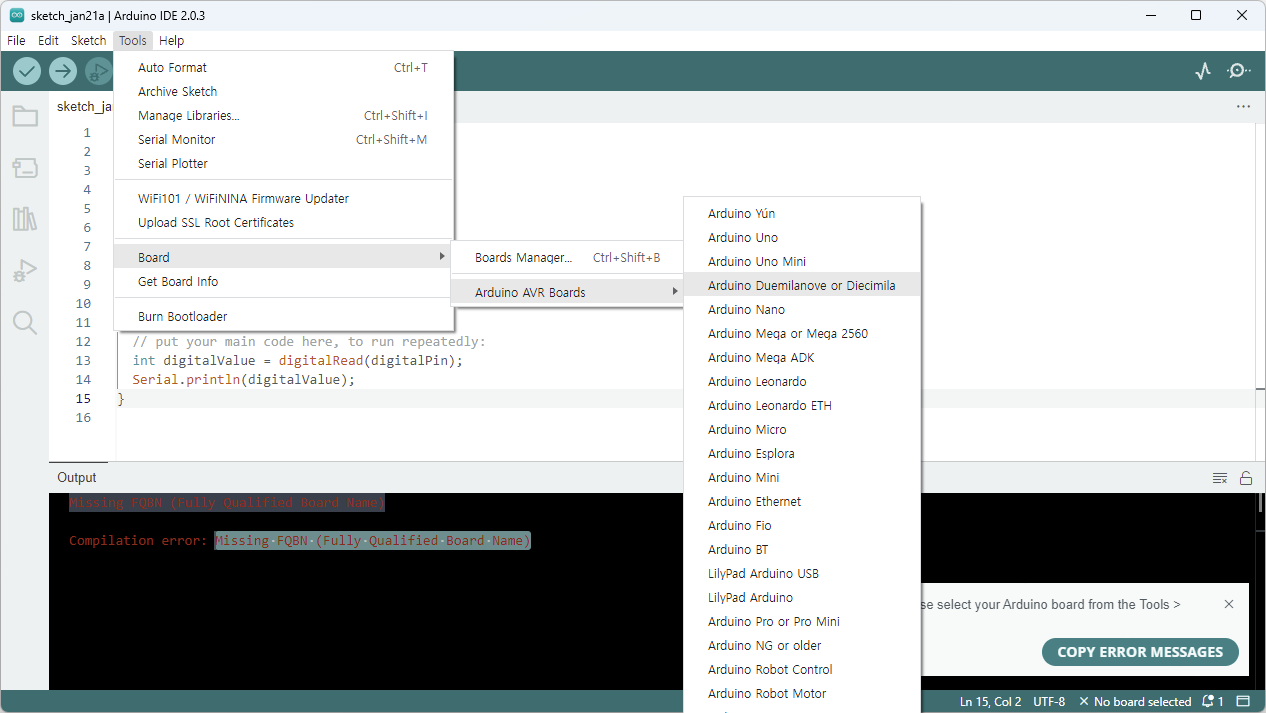Select Arduino Micro board

(802, 430)
